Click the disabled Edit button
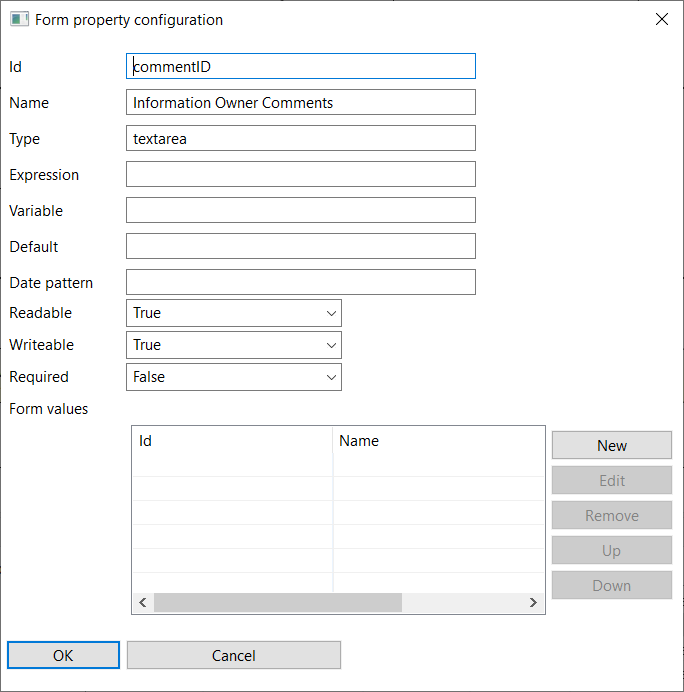Image resolution: width=684 pixels, height=692 pixels. 612,480
